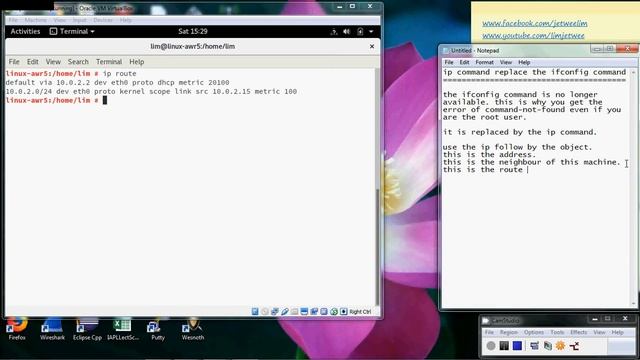Viewport: 640px width, 360px height.
Task: Open the www.facebook.com/jetweelim link on sticky note
Action: 535,23
